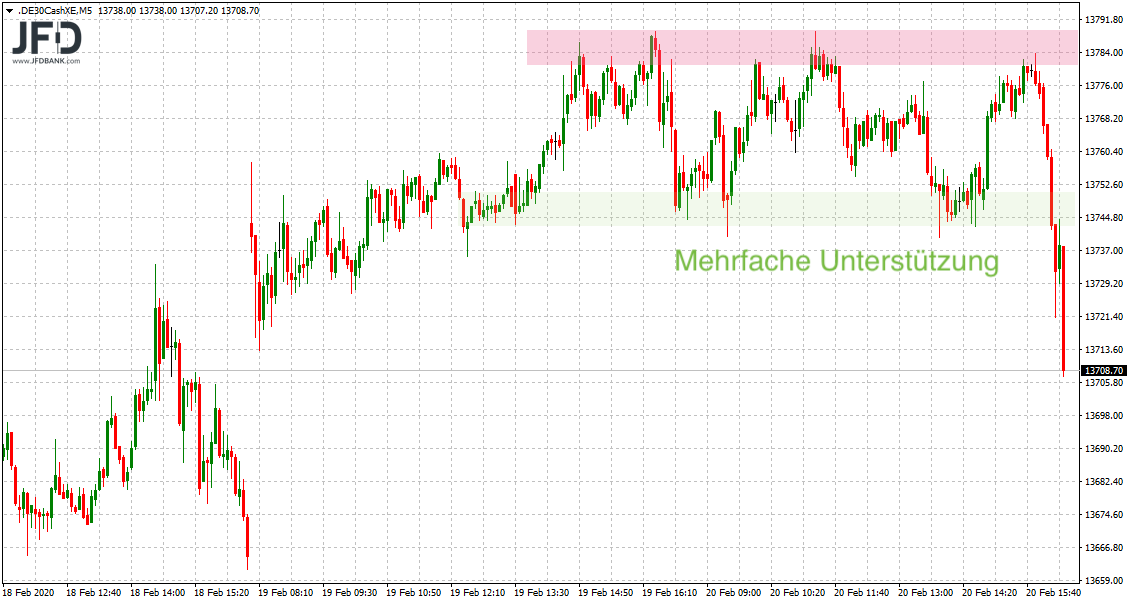Click the last long red candle at right
This screenshot has height=604, width=1130.
1062,310
